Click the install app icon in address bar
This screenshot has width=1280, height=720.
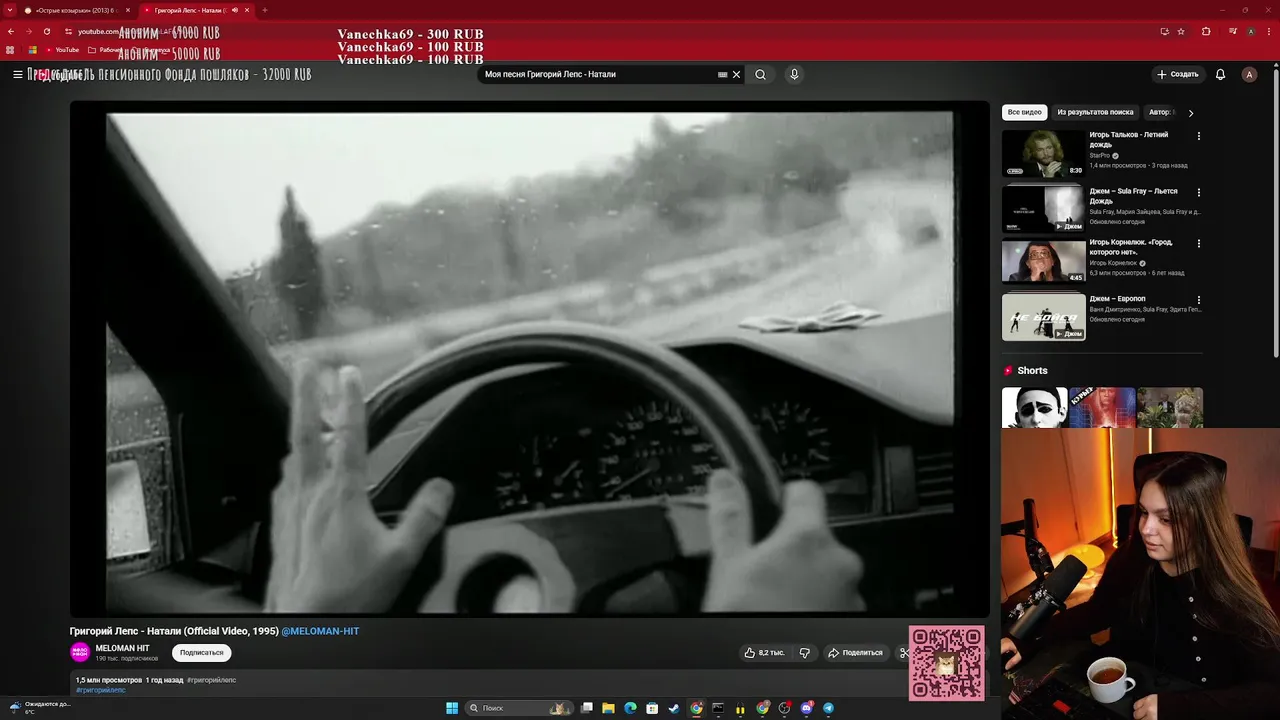pos(1164,31)
